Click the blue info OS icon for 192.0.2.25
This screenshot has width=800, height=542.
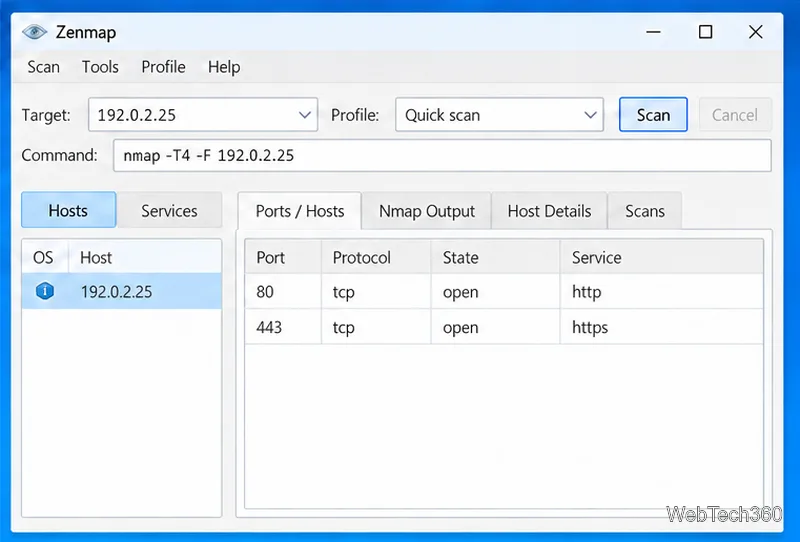click(x=45, y=291)
